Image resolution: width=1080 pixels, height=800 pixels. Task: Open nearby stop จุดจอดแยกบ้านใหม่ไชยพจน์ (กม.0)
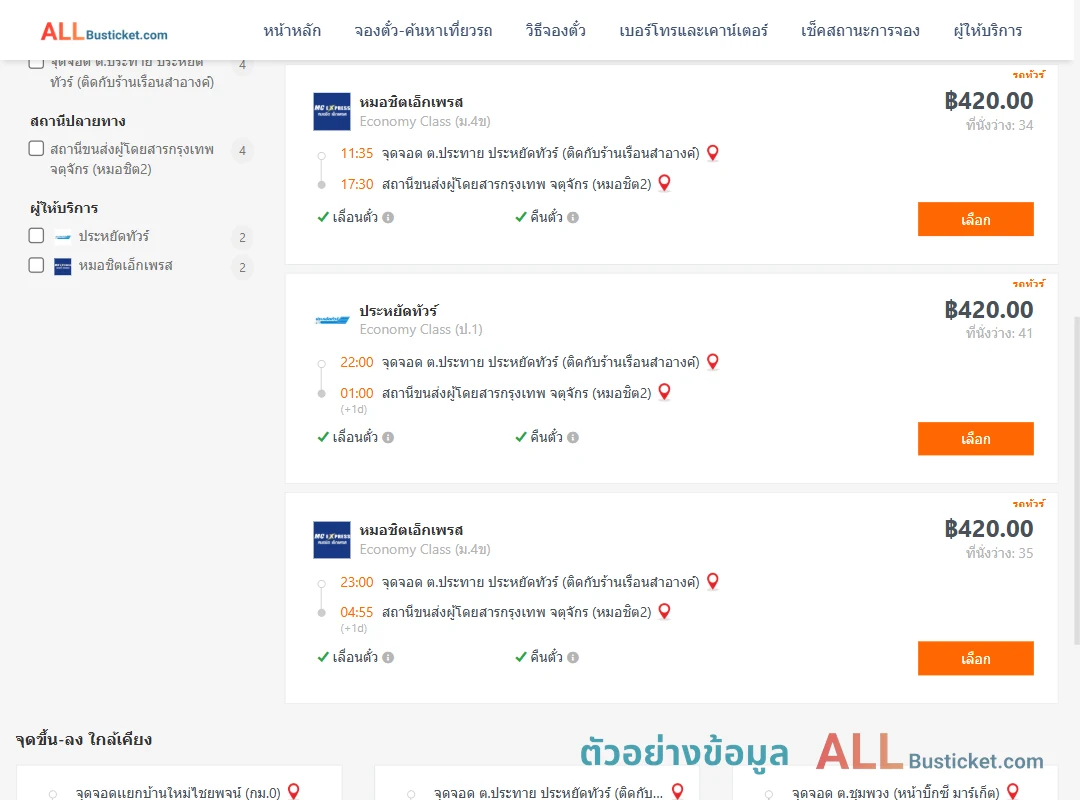point(178,792)
